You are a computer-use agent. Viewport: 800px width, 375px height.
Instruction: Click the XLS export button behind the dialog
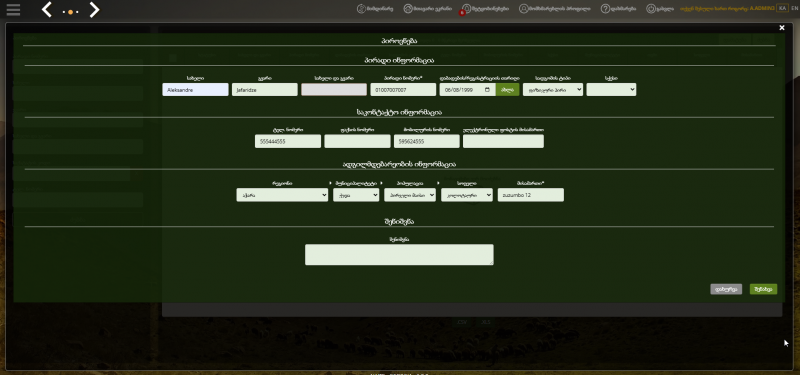click(486, 322)
